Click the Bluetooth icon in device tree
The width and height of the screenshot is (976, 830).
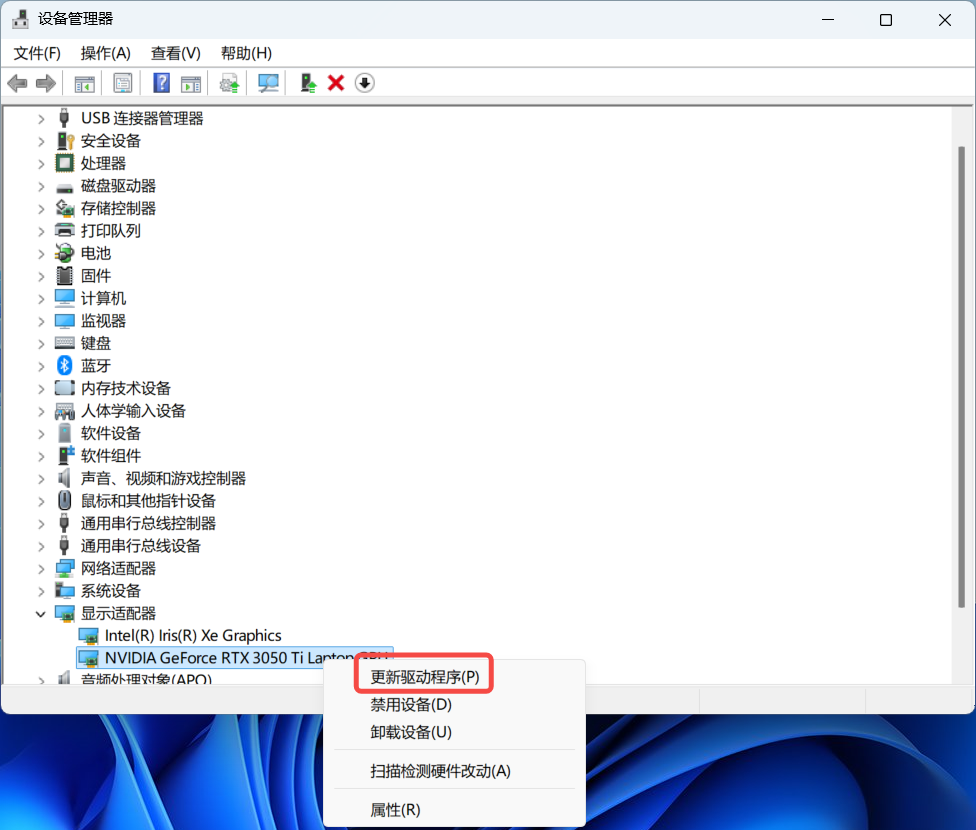pos(65,366)
